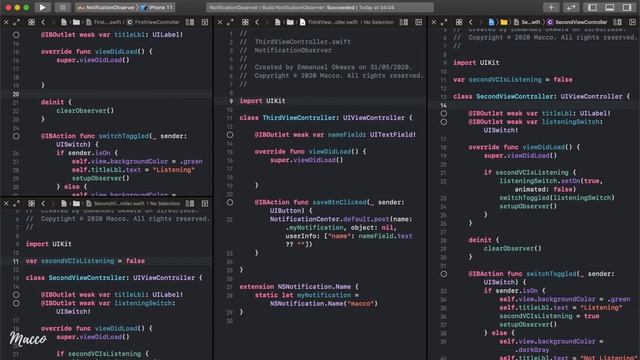Add an editor from right SecondViewController pane
Image resolution: width=640 pixels, height=360 pixels.
point(632,22)
